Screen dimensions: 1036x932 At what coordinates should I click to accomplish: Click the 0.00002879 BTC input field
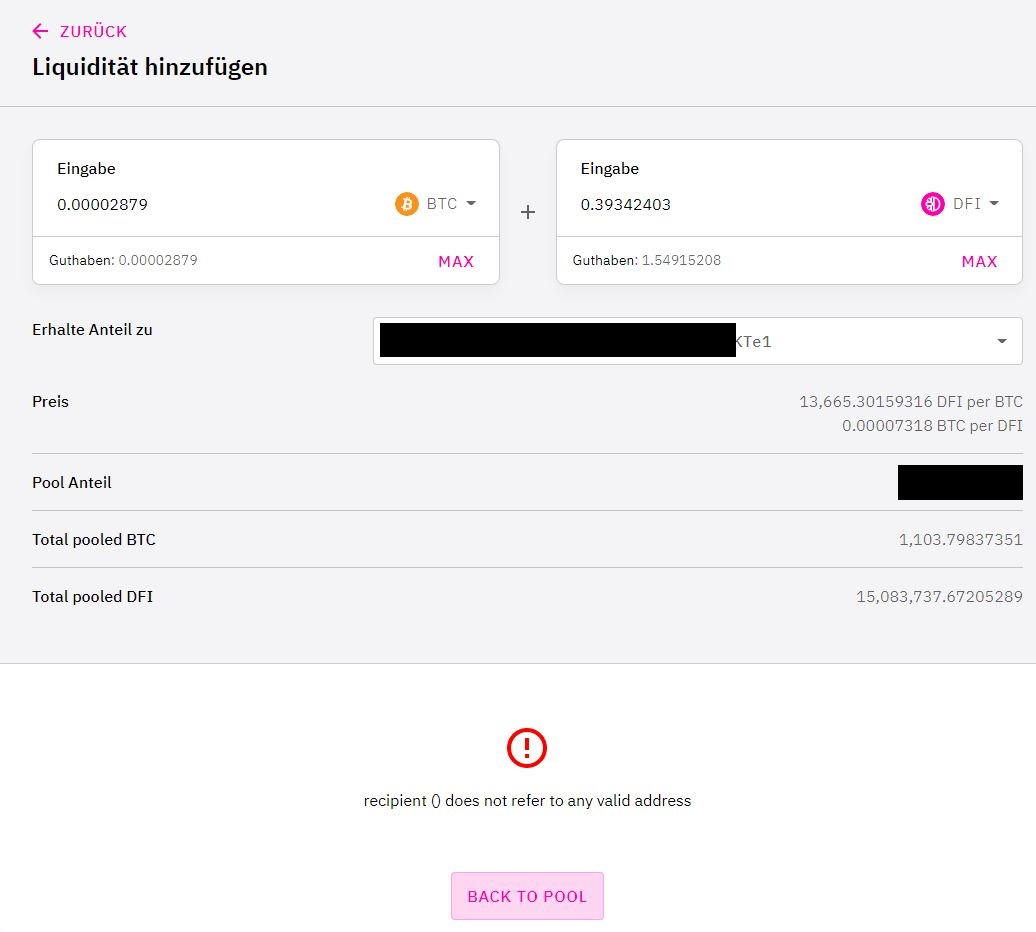(x=102, y=205)
